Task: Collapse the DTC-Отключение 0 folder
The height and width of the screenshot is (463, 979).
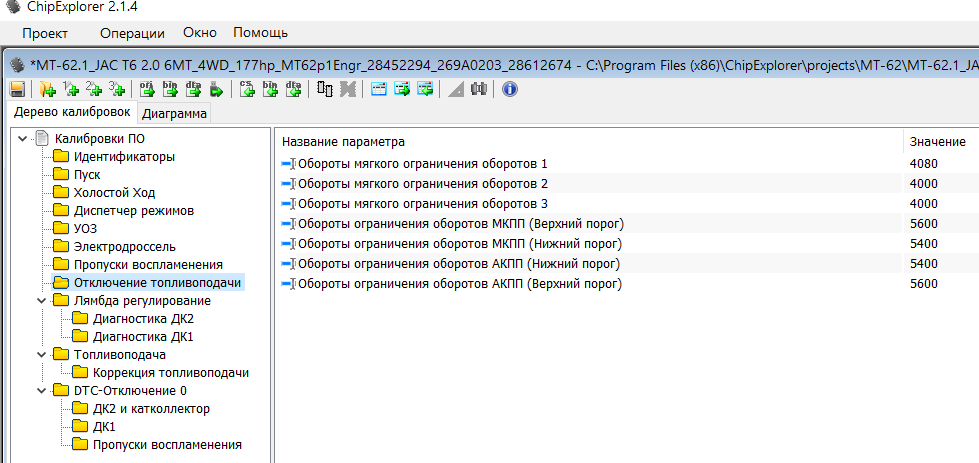Action: coord(41,390)
